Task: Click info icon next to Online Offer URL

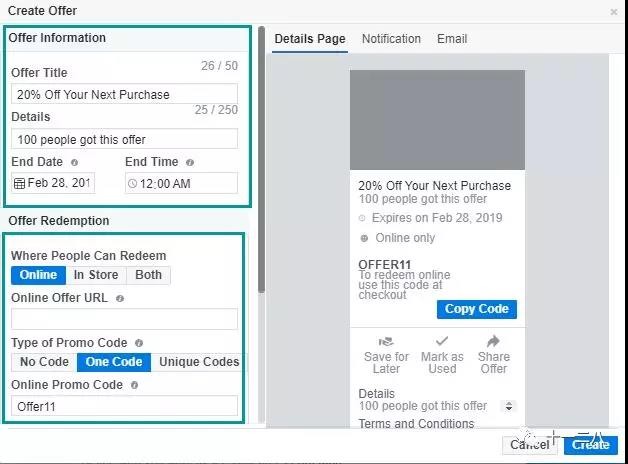Action: [x=120, y=298]
